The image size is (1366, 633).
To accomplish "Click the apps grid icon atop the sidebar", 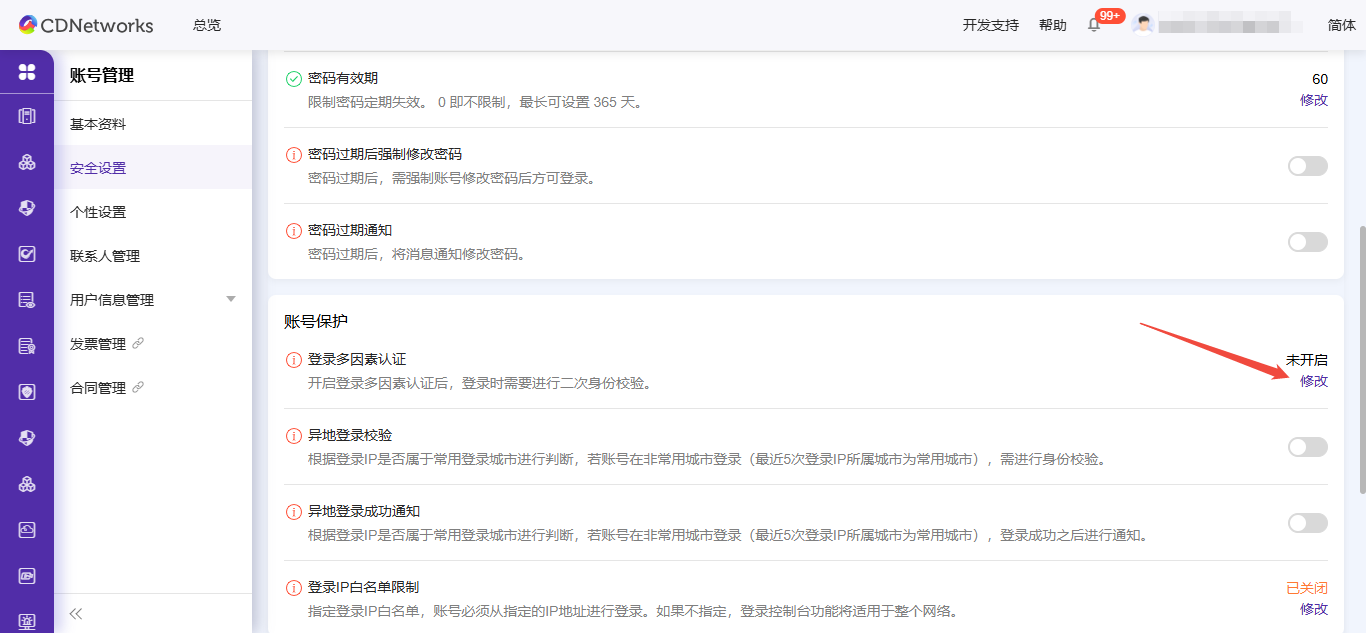I will pyautogui.click(x=26, y=73).
